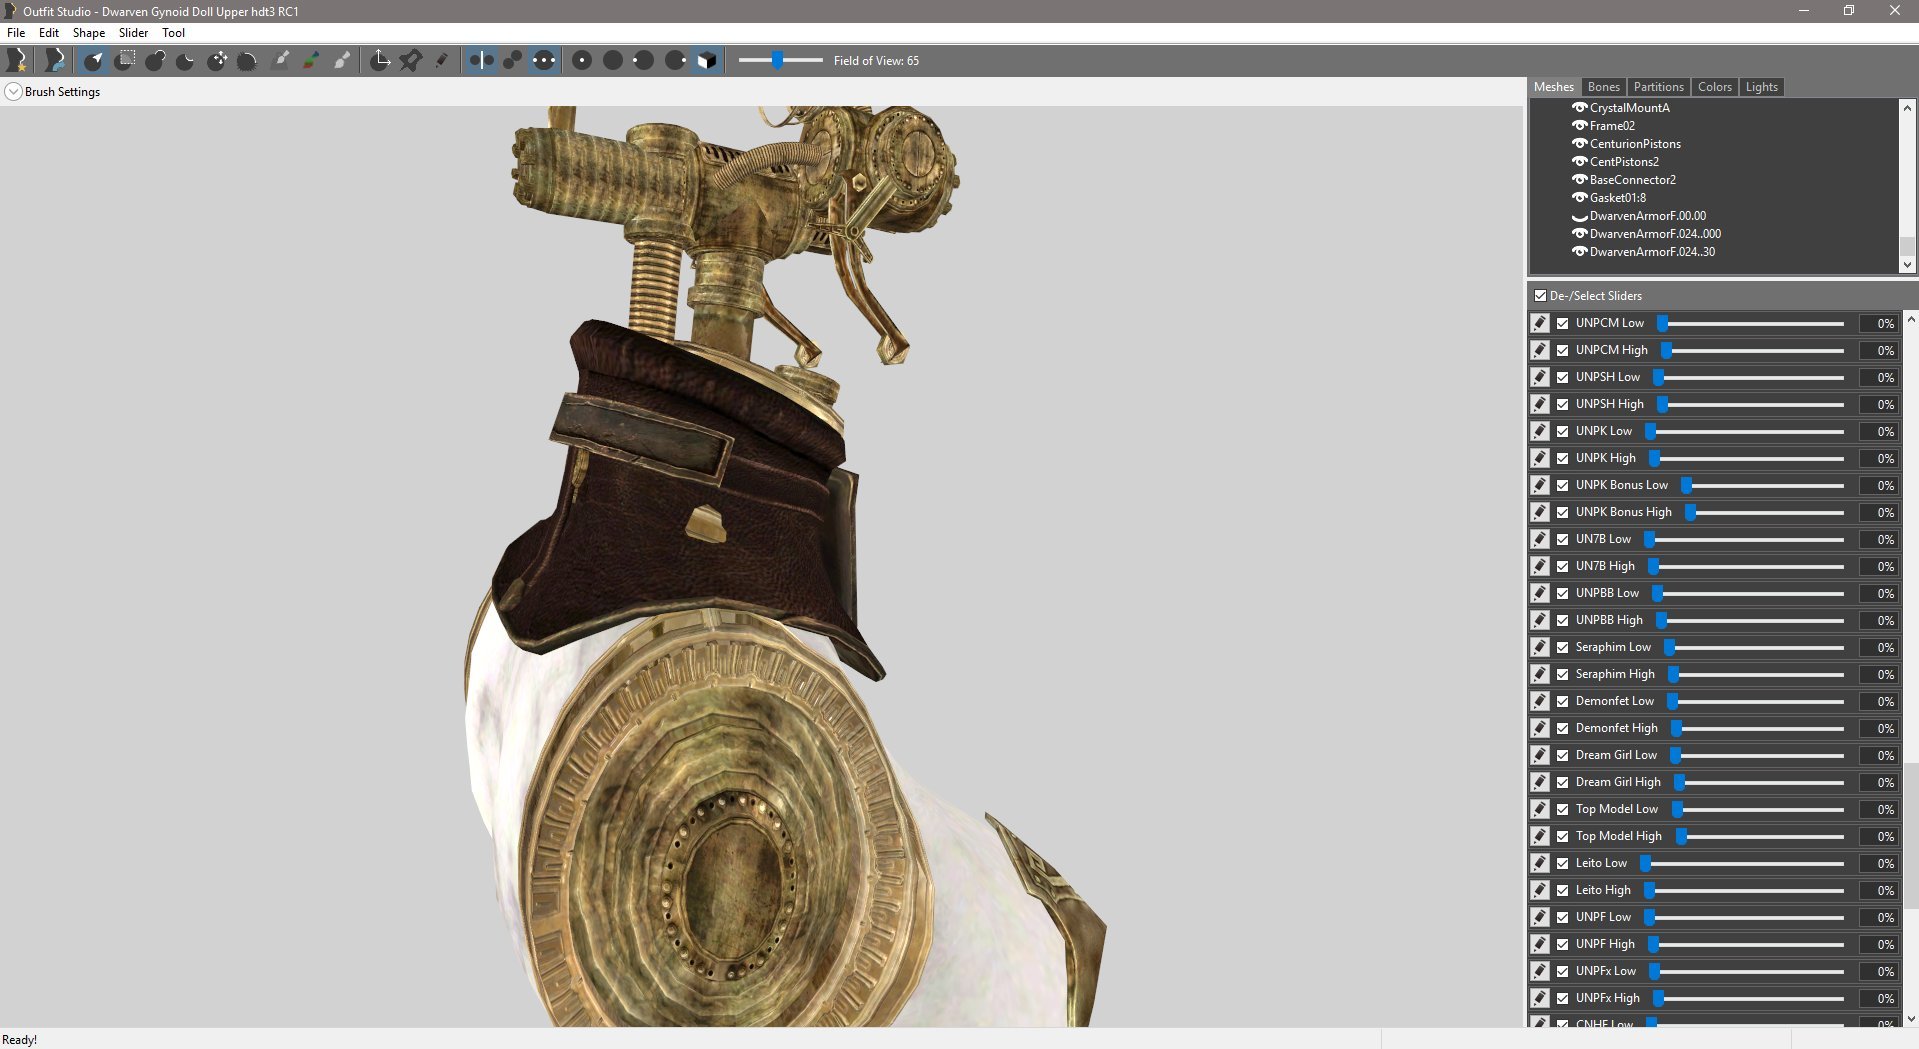Activate the pencil Vertex Edit tool

[x=441, y=60]
